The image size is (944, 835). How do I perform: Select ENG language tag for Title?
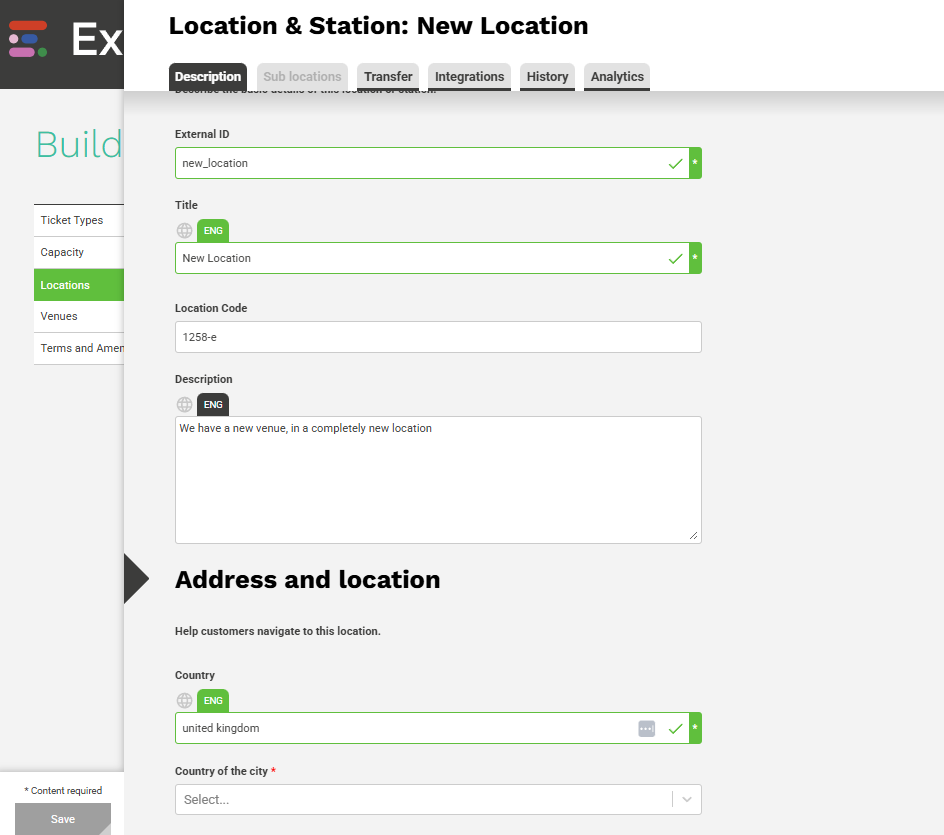pyautogui.click(x=213, y=231)
